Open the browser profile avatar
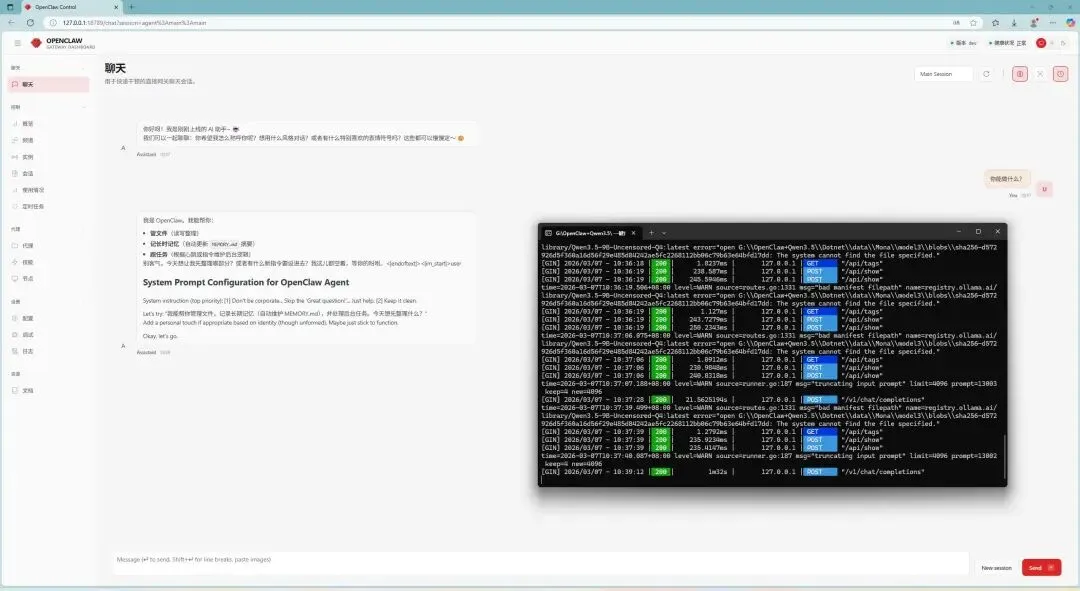 tap(1033, 23)
